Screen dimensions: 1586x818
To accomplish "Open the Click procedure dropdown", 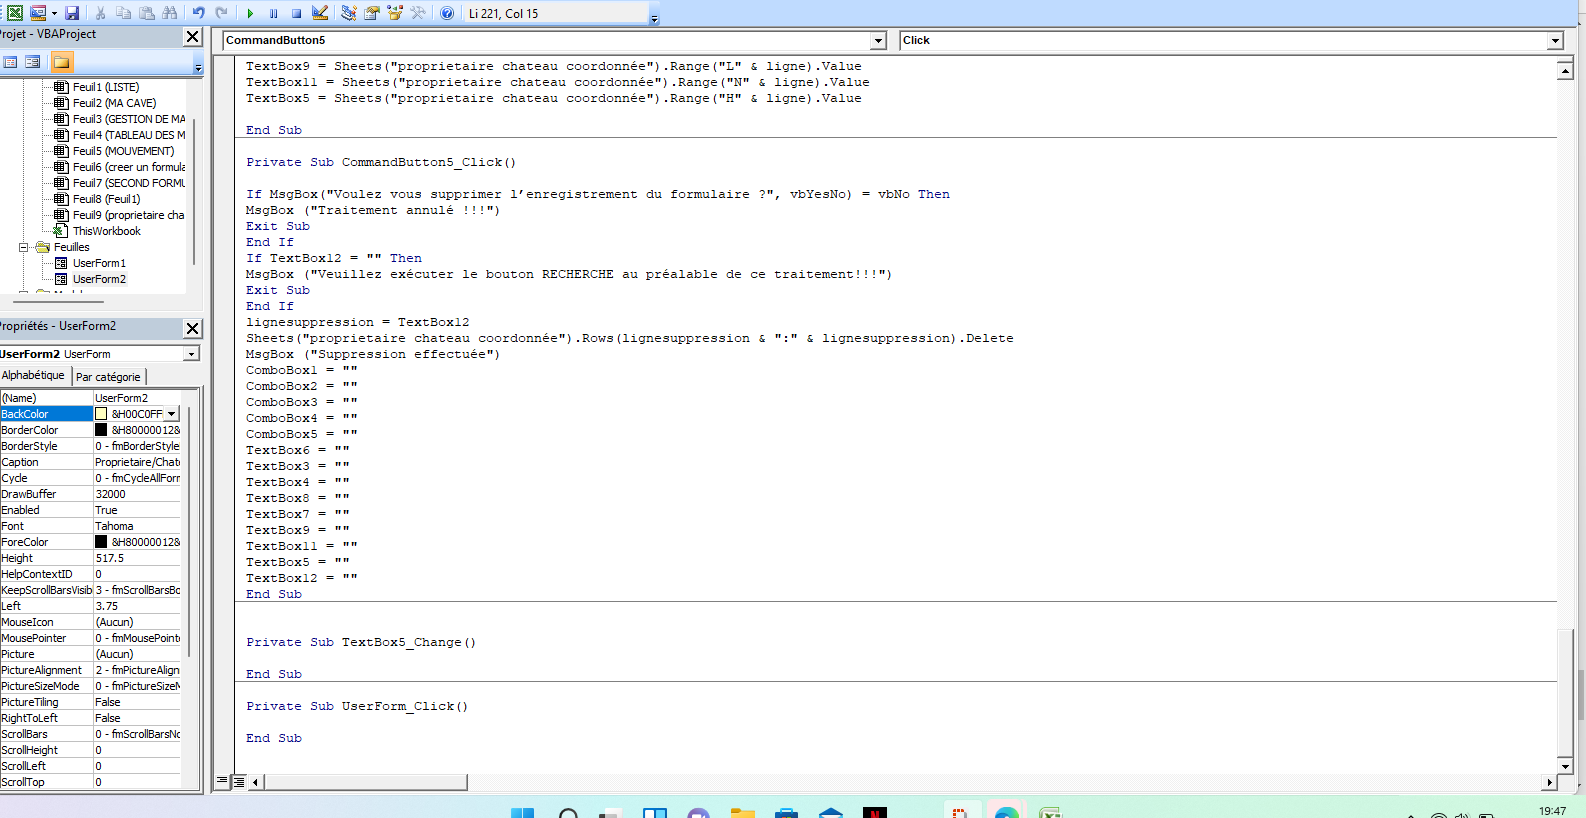I will pos(1554,41).
